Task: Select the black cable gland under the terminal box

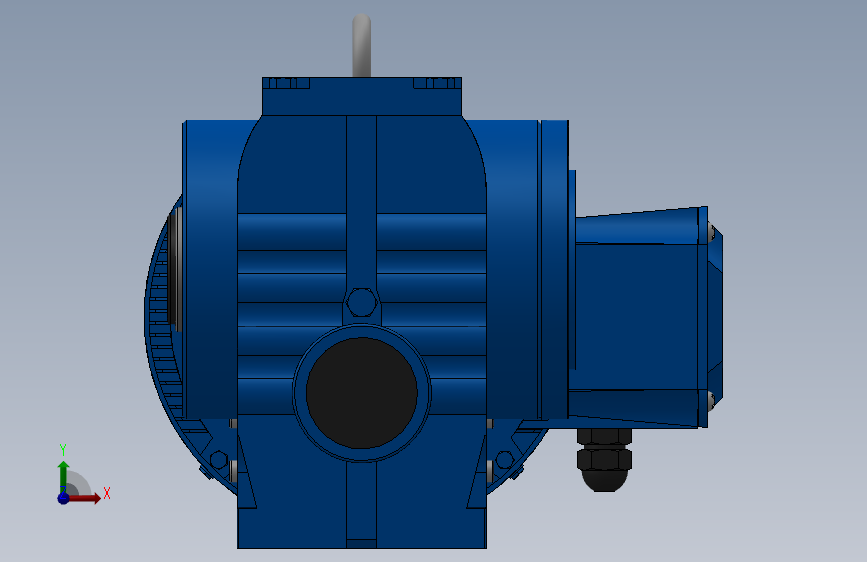Action: point(605,460)
